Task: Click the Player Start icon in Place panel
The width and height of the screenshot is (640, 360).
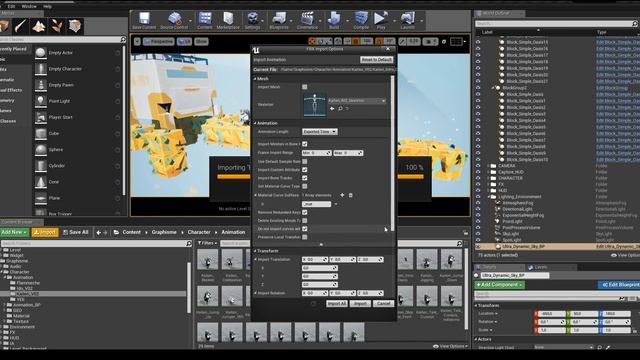Action: (x=40, y=117)
